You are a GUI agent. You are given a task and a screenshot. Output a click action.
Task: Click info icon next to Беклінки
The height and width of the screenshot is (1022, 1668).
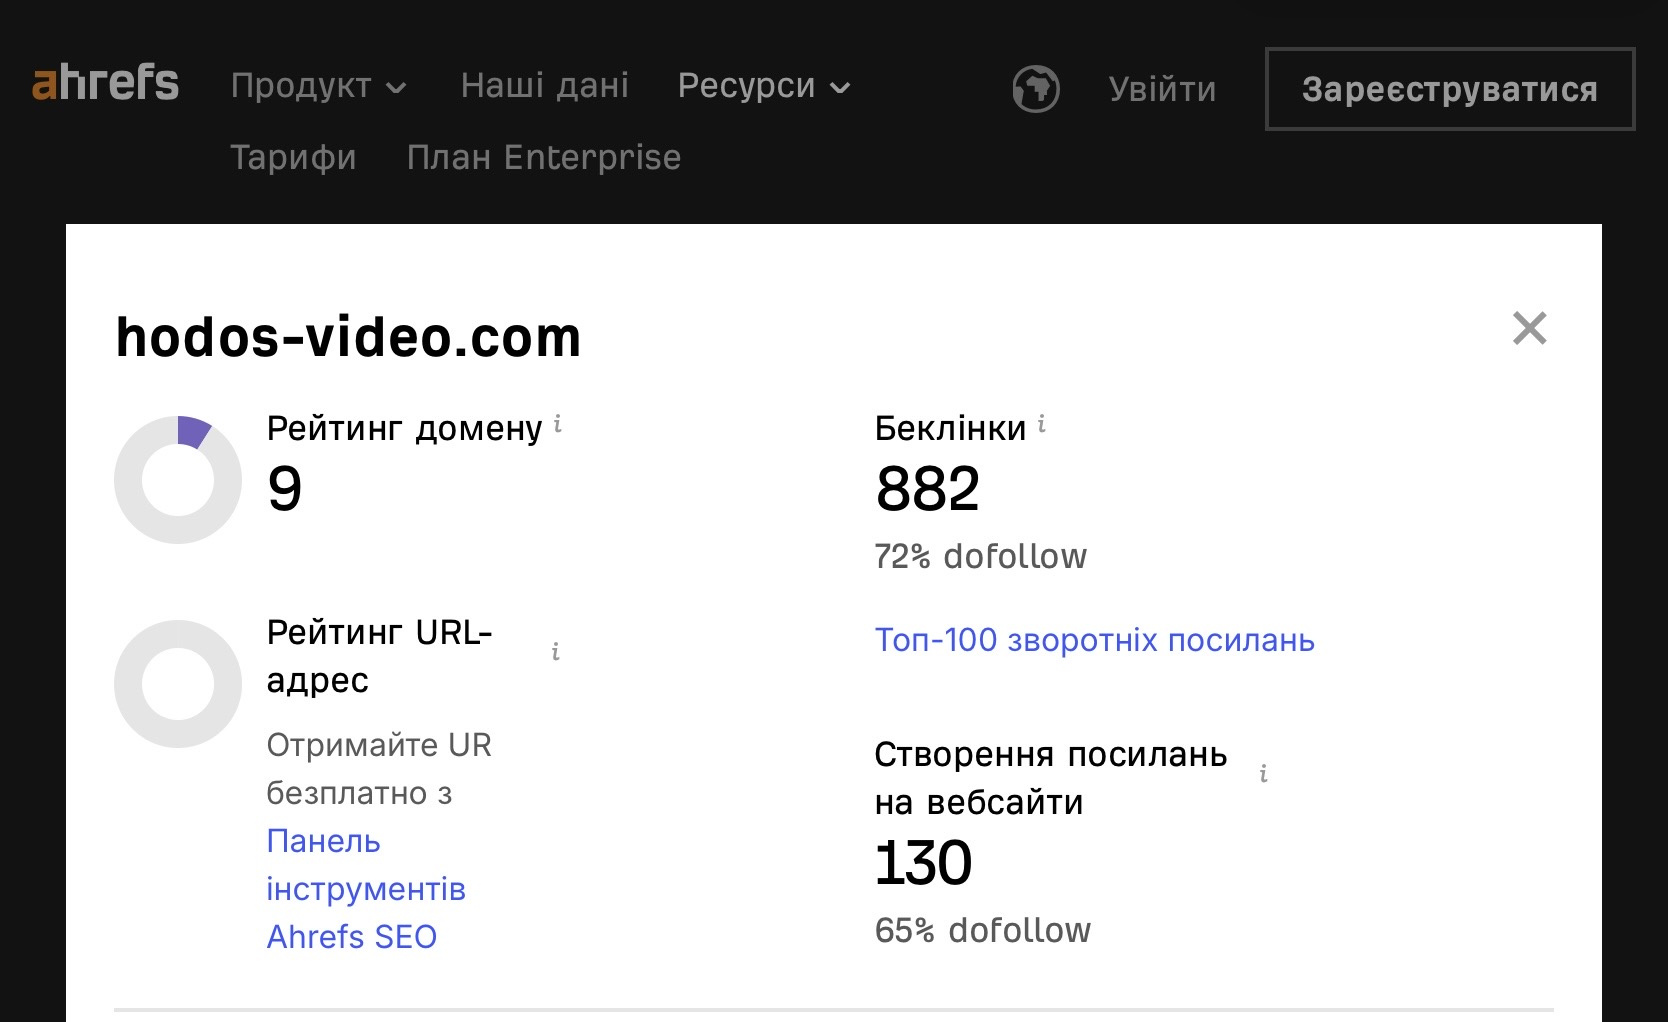(1042, 425)
